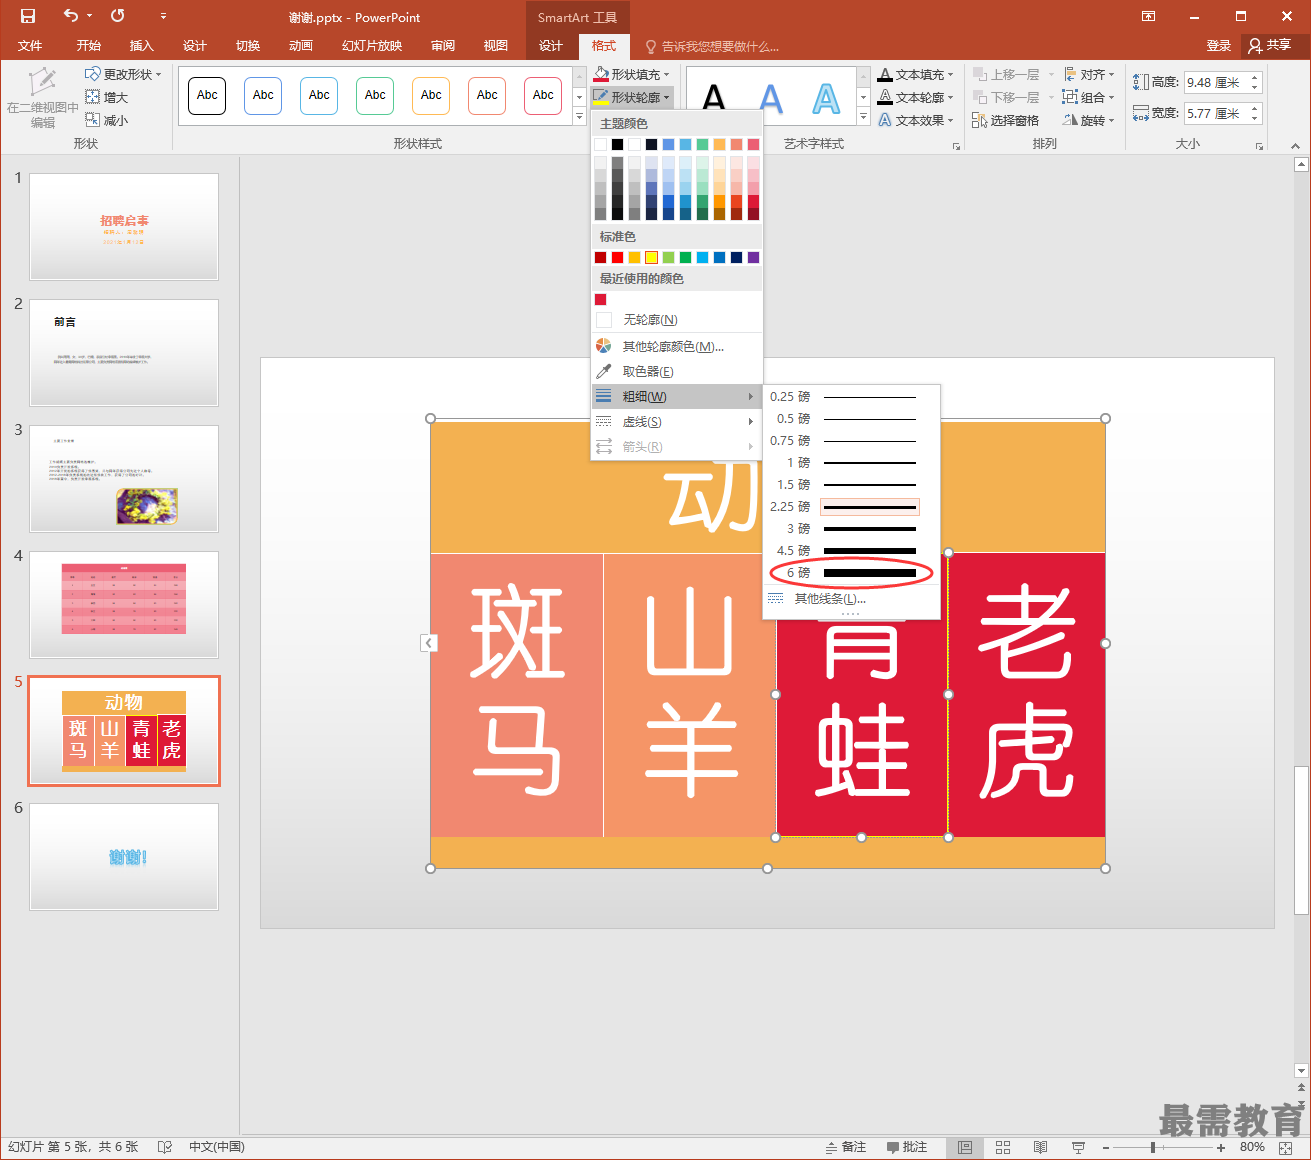The image size is (1311, 1160).
Task: Toggle 备注 notes pane in status bar
Action: point(846,1147)
